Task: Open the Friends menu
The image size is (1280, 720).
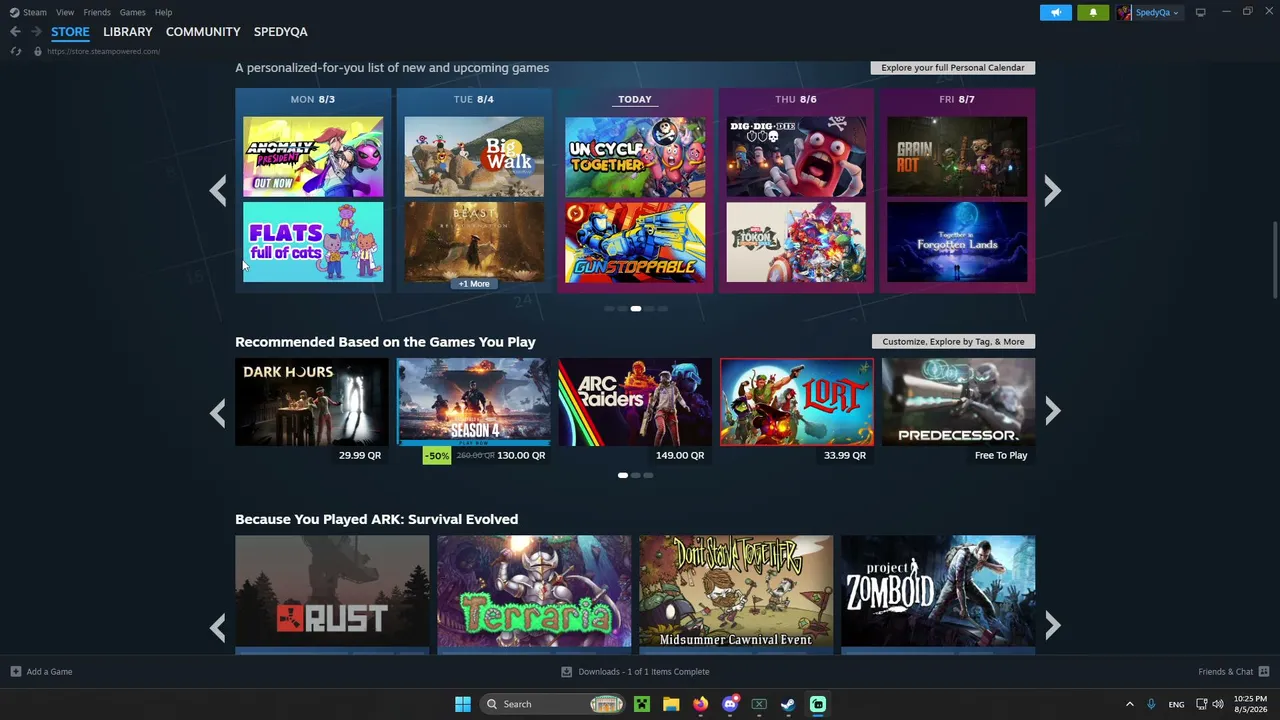Action: pyautogui.click(x=97, y=12)
